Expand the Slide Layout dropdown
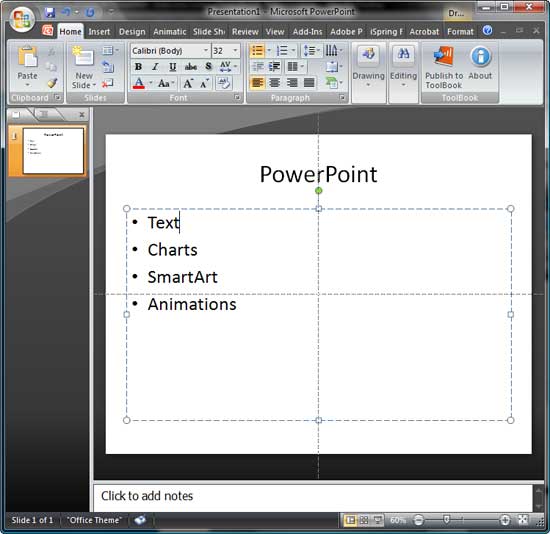The image size is (550, 534). [x=110, y=51]
